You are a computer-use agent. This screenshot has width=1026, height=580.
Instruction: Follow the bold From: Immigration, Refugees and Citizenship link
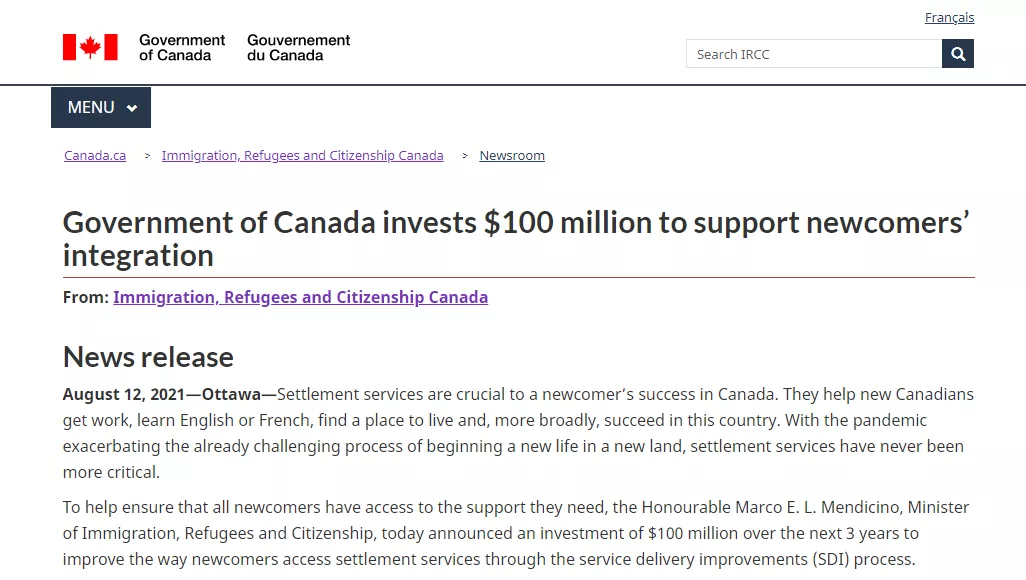pos(300,297)
